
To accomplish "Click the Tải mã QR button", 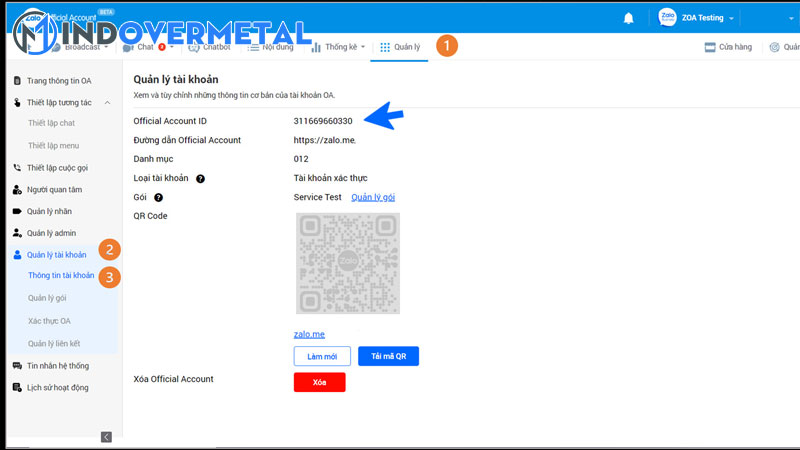I will pos(388,357).
